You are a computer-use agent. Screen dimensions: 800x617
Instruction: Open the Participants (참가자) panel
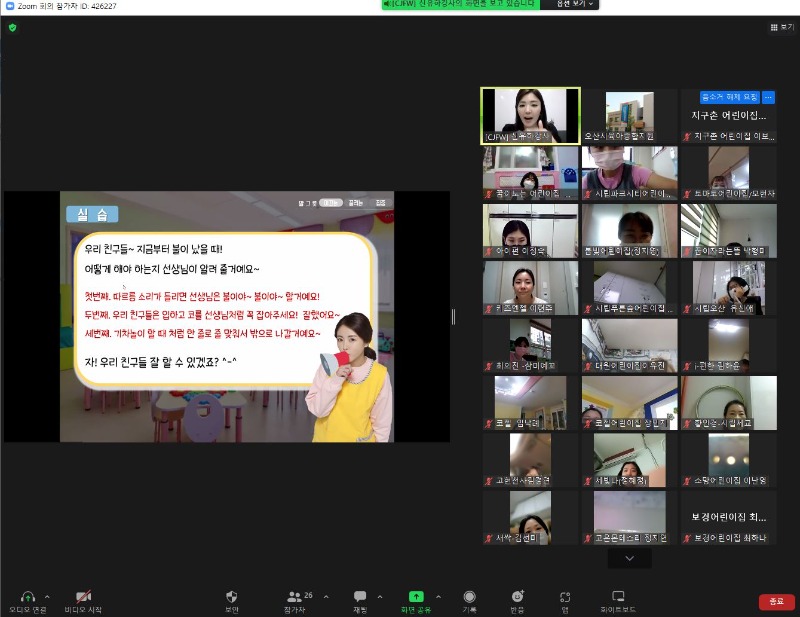[x=294, y=596]
